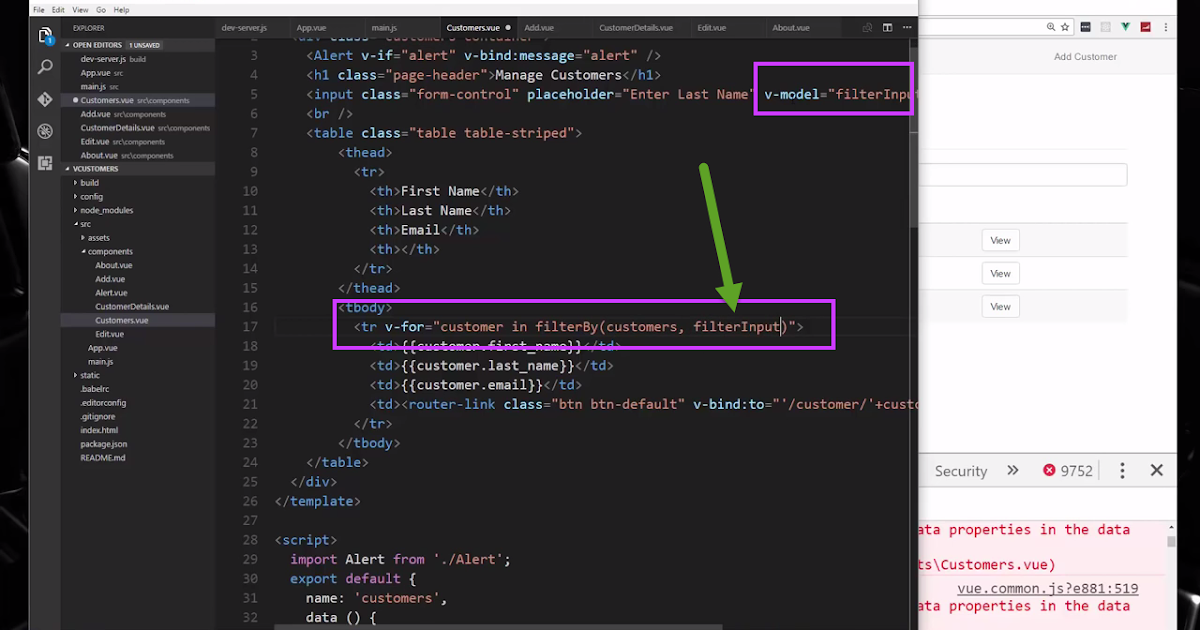
Task: Open the Vue devtools extension icon
Action: [x=1126, y=27]
